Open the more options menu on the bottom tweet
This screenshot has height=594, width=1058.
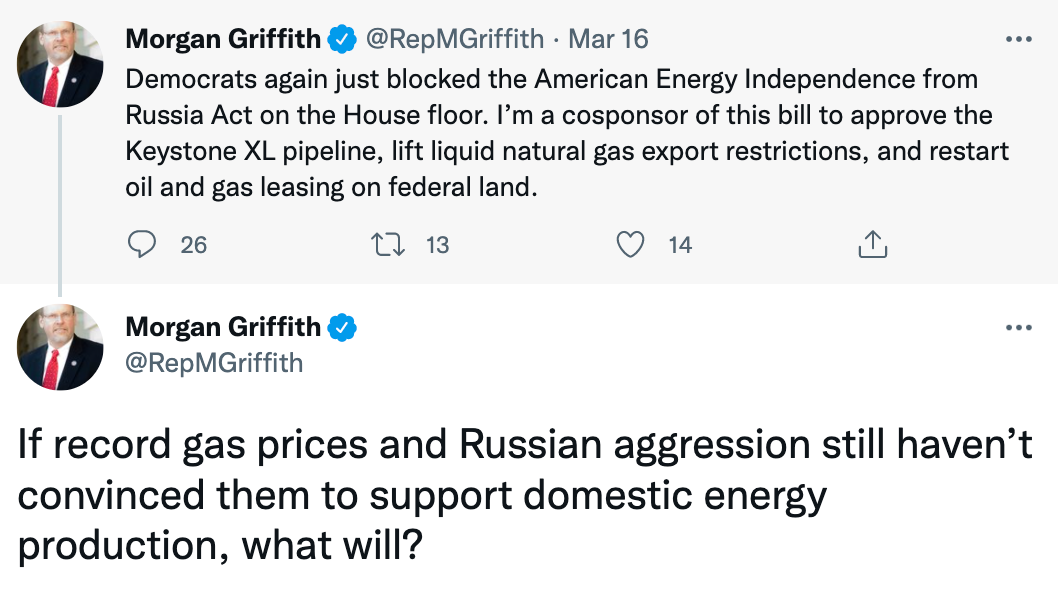point(1017,328)
